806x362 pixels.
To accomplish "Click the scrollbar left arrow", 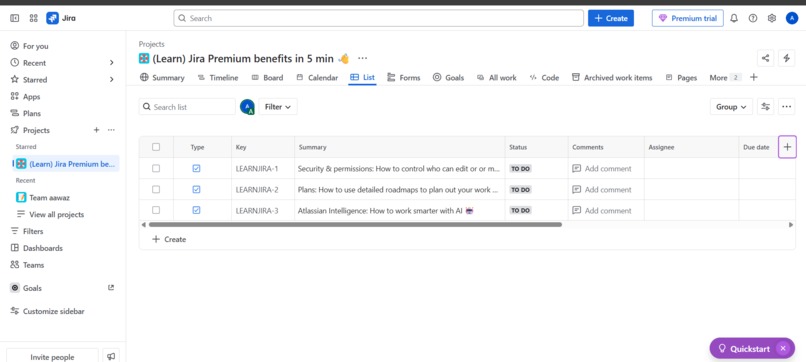I will tap(143, 225).
